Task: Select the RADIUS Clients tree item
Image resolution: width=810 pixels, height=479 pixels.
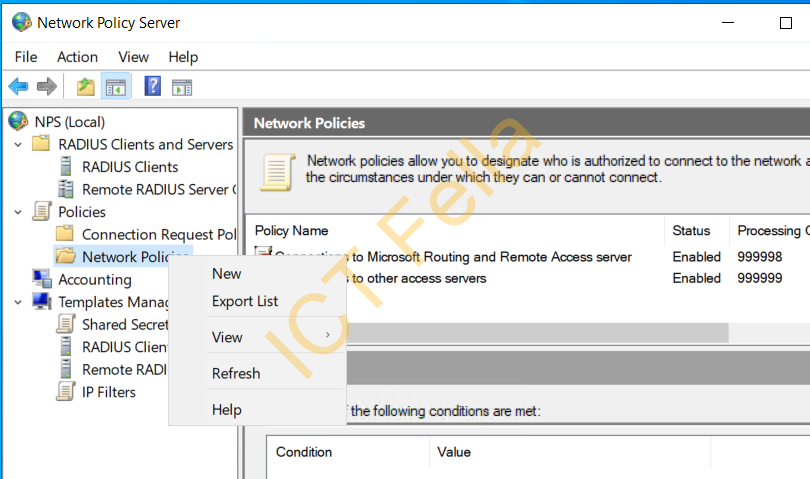Action: tap(130, 167)
